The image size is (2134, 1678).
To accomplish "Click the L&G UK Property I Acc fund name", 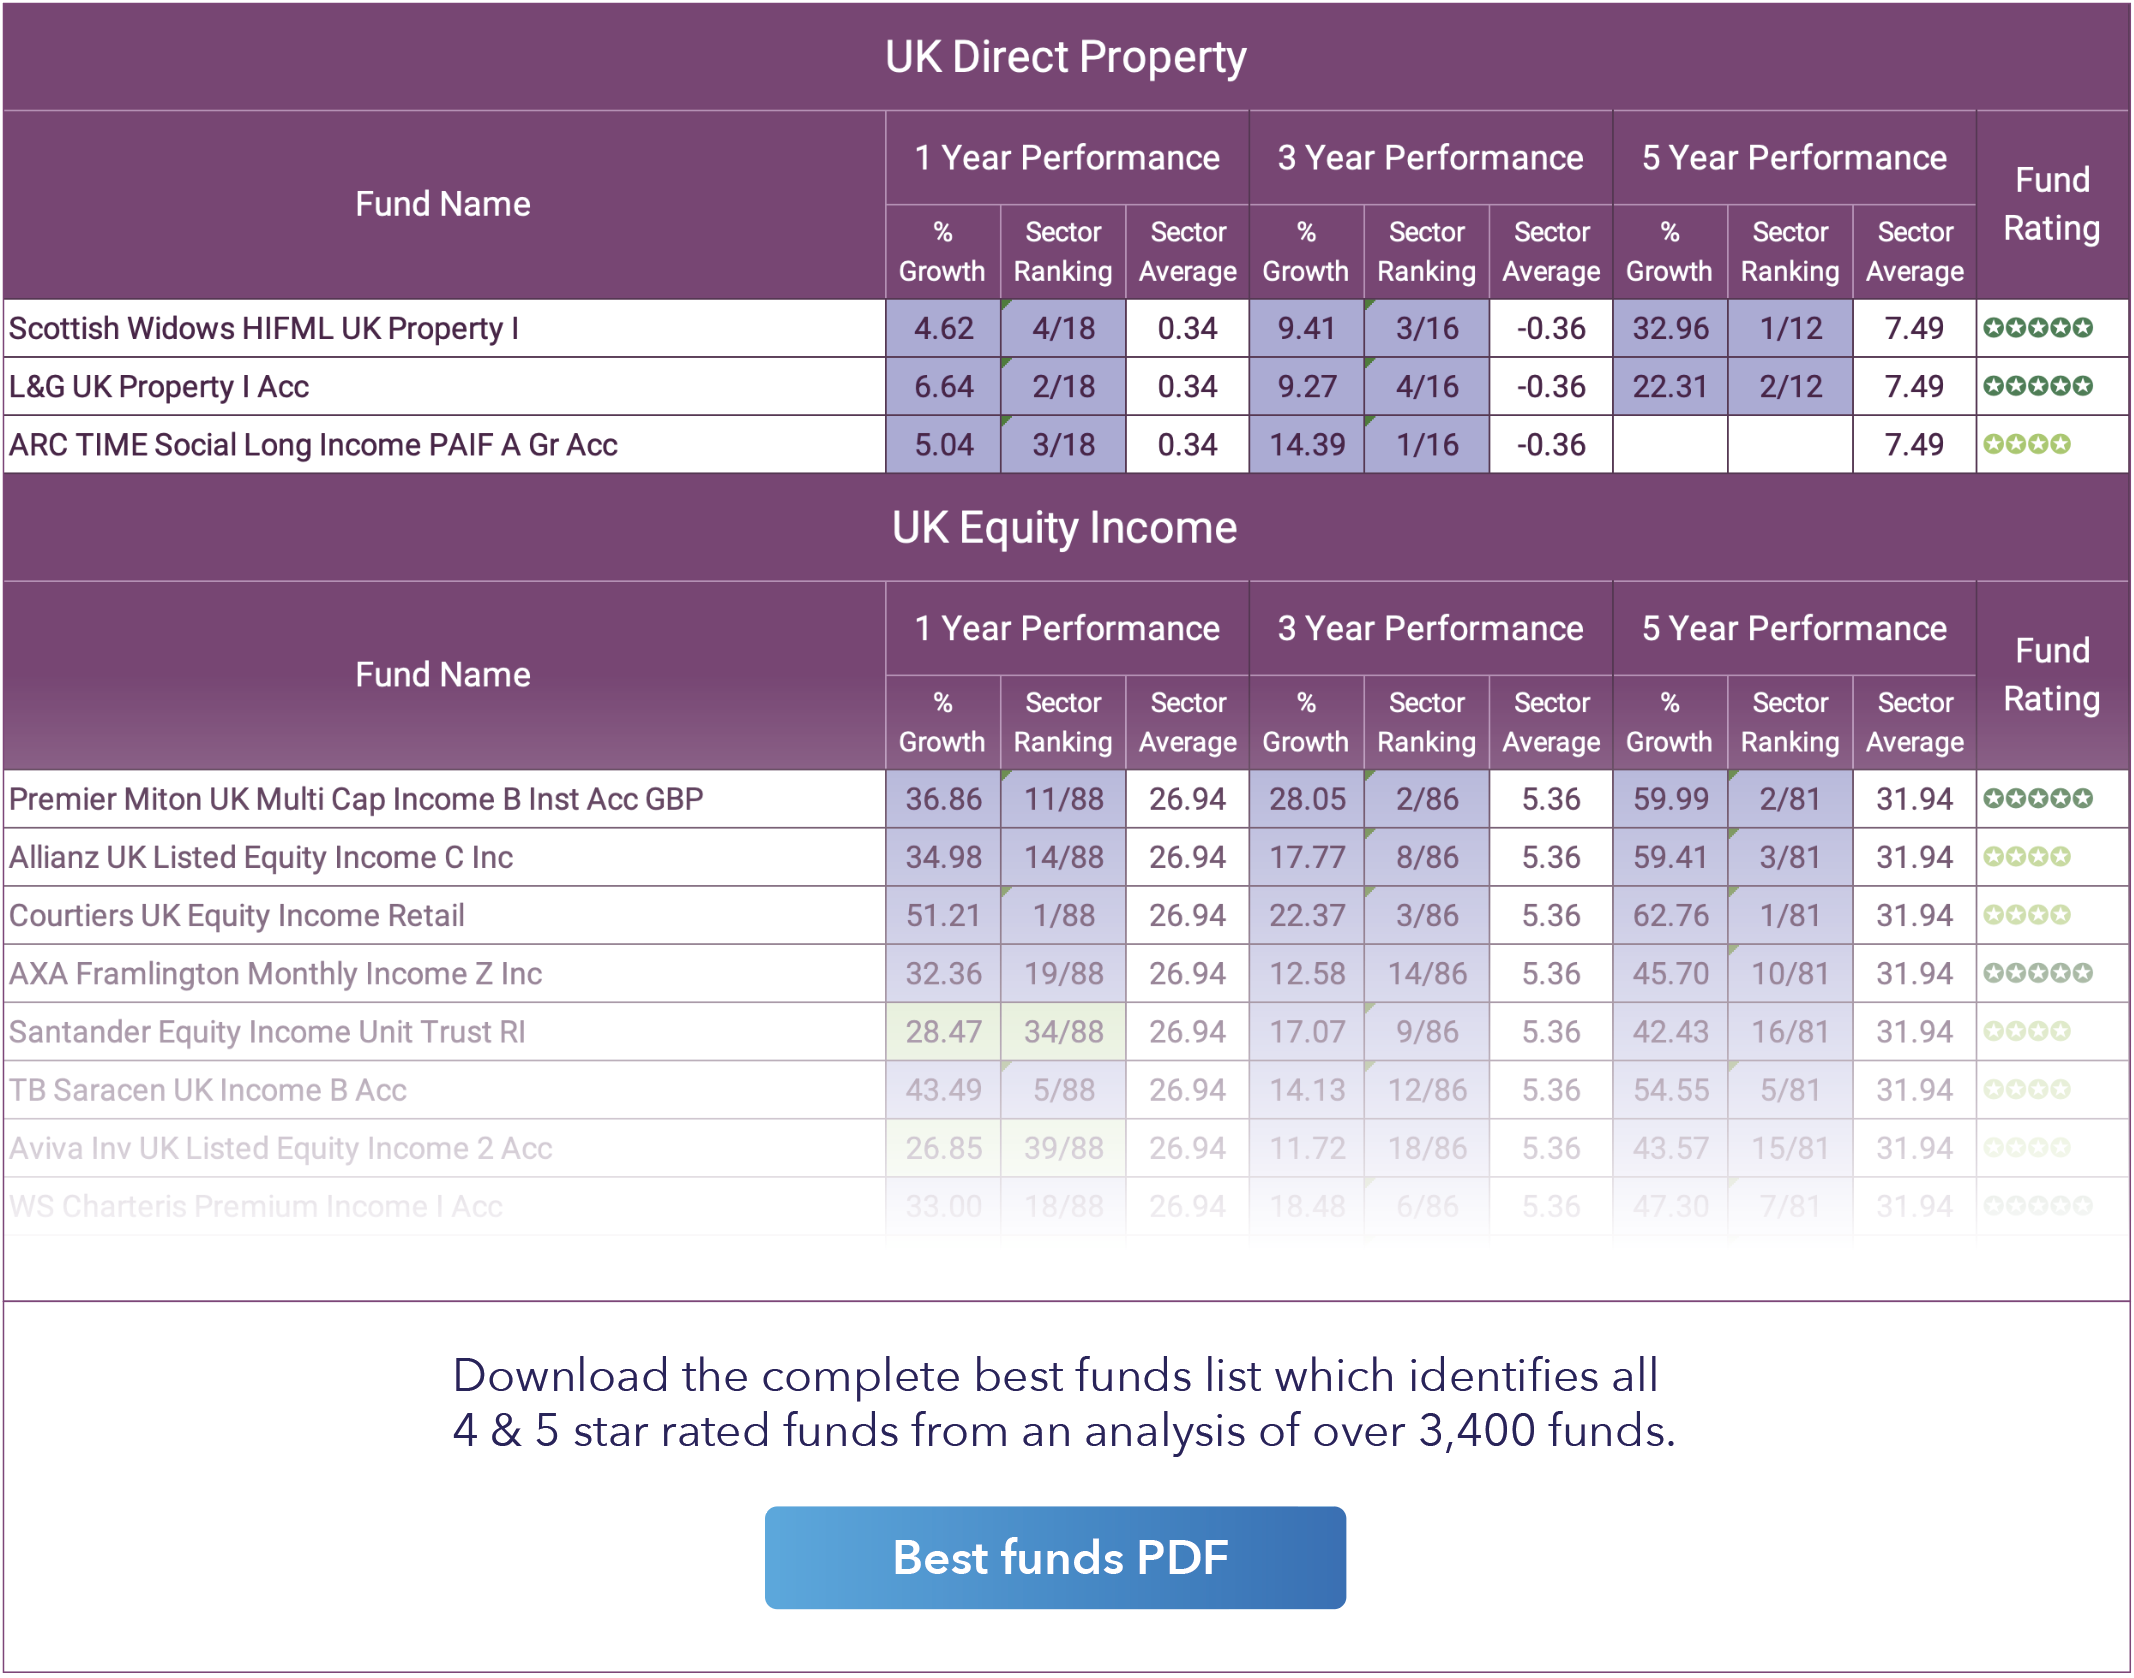I will (159, 386).
